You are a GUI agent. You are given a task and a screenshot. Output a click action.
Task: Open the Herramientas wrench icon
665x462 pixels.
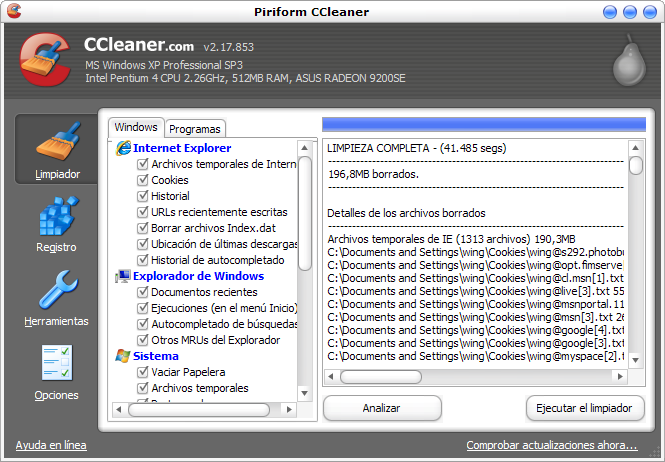[57, 290]
